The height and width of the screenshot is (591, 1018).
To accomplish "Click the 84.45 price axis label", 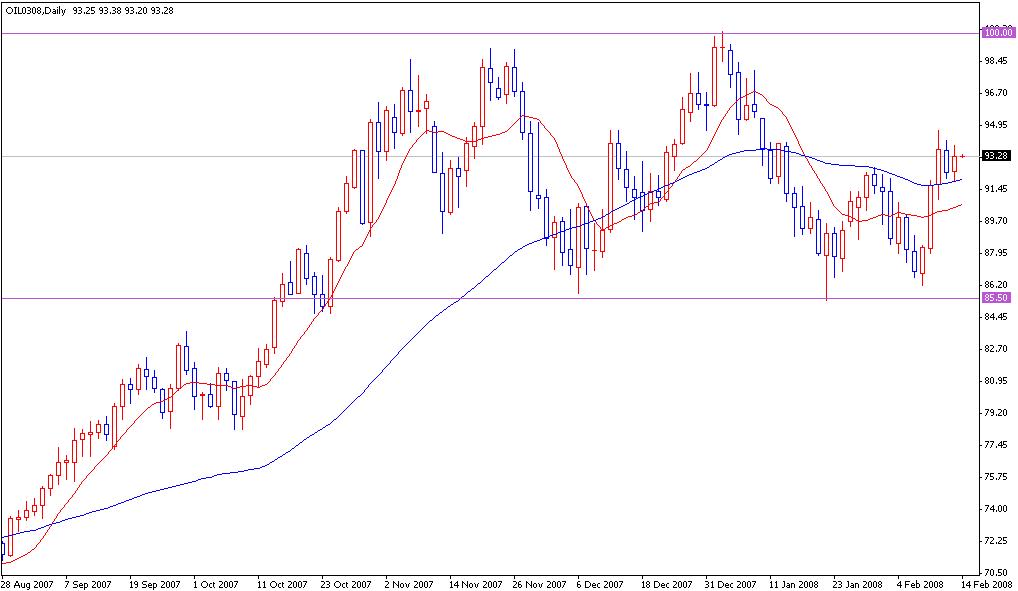I will pyautogui.click(x=997, y=317).
